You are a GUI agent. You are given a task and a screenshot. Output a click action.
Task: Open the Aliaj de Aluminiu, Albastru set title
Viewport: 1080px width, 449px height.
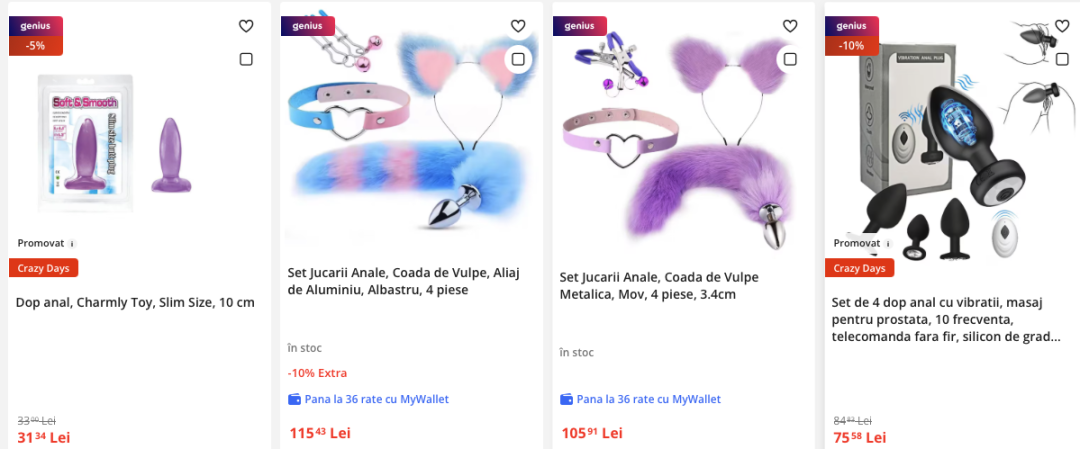(x=404, y=281)
